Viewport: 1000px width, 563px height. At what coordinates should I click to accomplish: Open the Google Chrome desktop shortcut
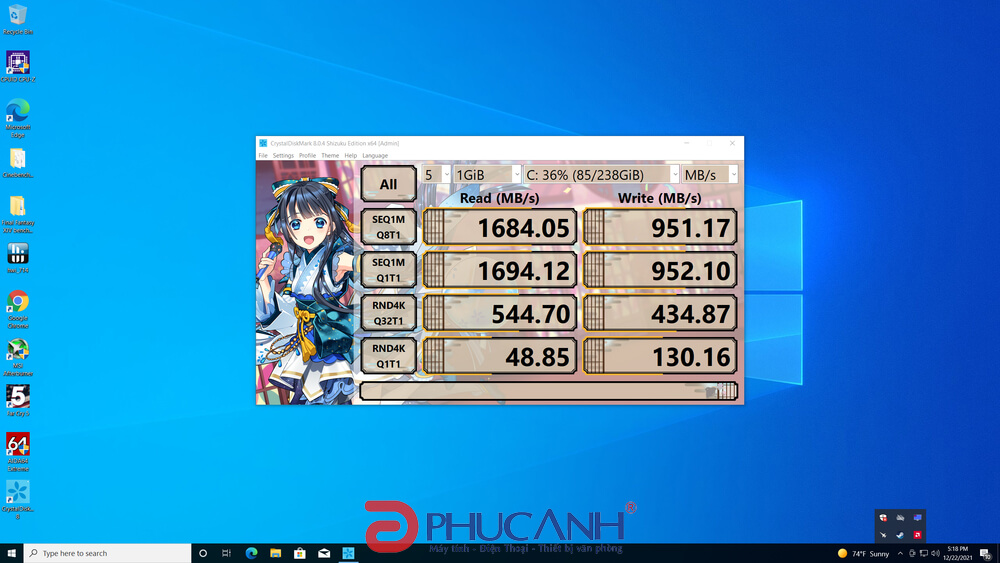point(18,309)
